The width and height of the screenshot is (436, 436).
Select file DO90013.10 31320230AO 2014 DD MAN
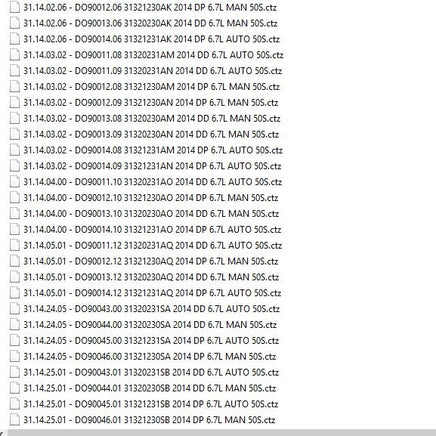tap(151, 213)
